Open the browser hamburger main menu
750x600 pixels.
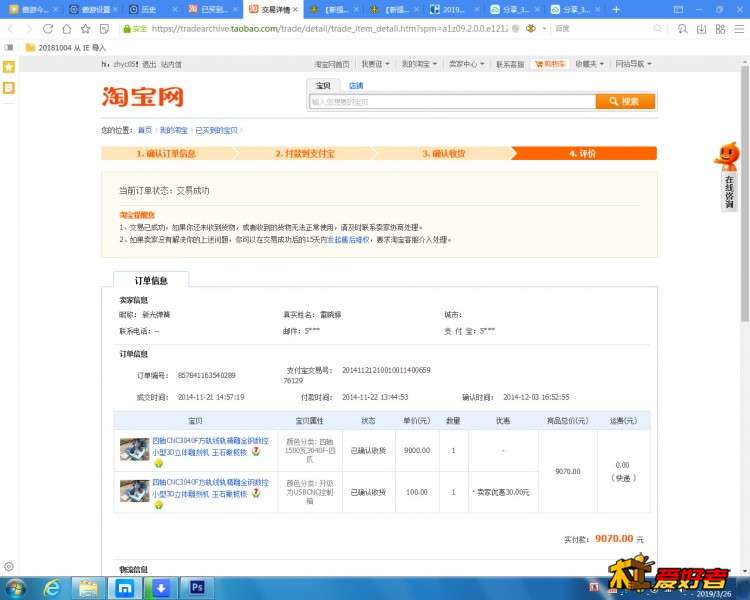(x=739, y=29)
